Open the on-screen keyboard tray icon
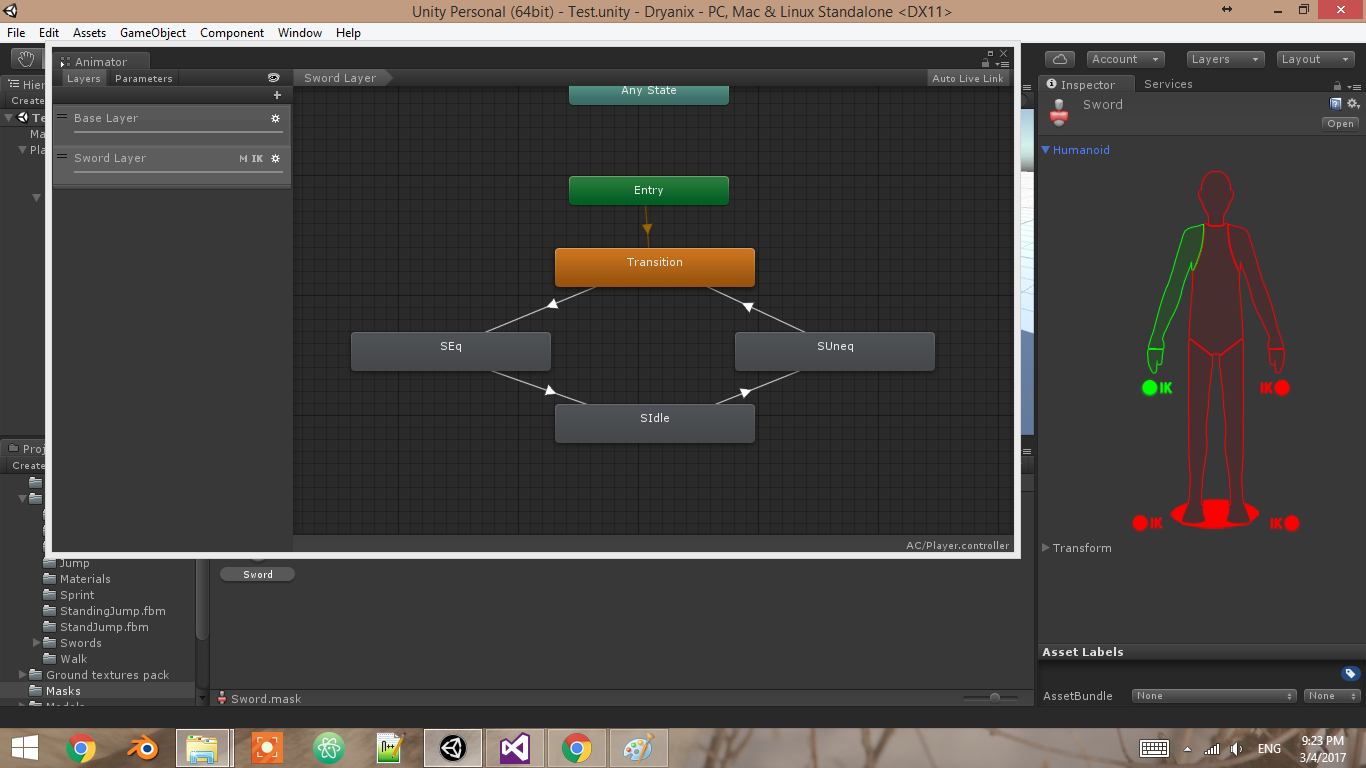This screenshot has height=768, width=1366. point(1155,748)
